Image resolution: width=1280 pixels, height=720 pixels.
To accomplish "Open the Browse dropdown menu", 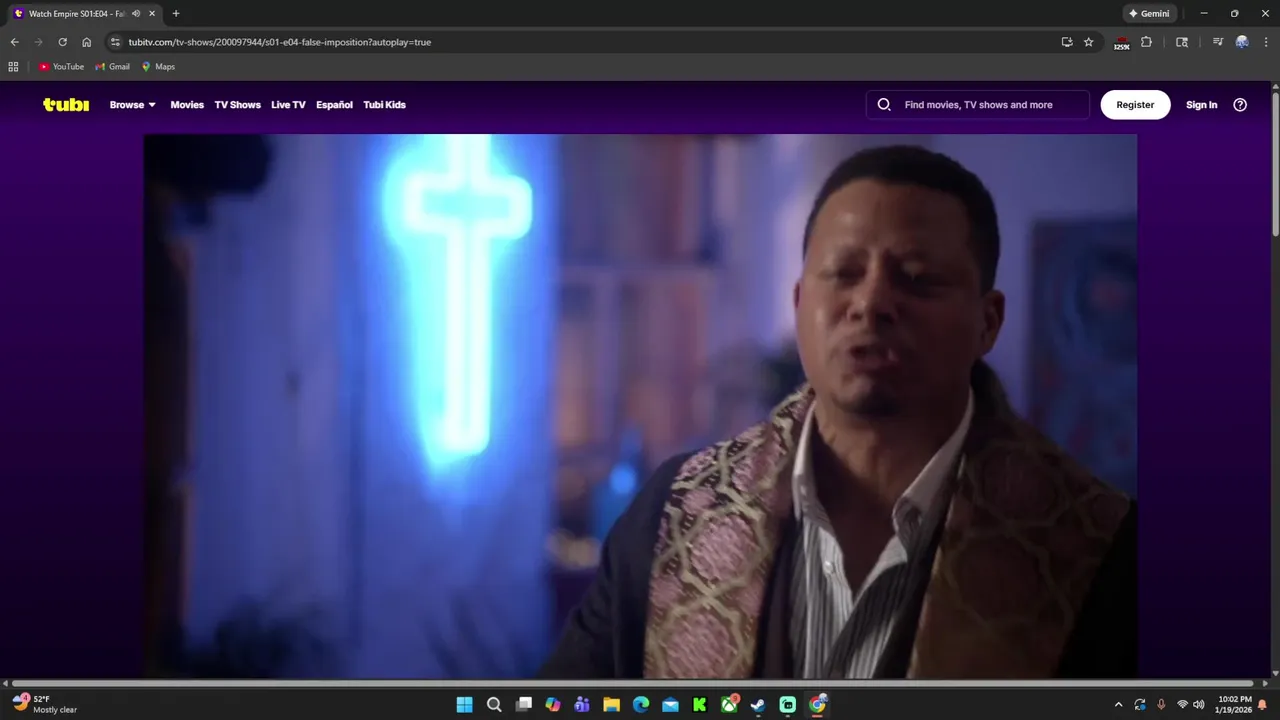I will (133, 104).
